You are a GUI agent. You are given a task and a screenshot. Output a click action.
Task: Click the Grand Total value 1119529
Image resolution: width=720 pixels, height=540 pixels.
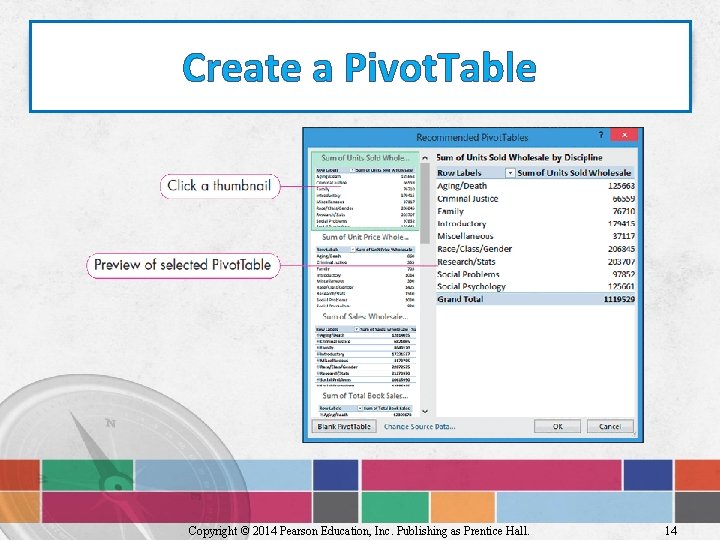coord(619,299)
